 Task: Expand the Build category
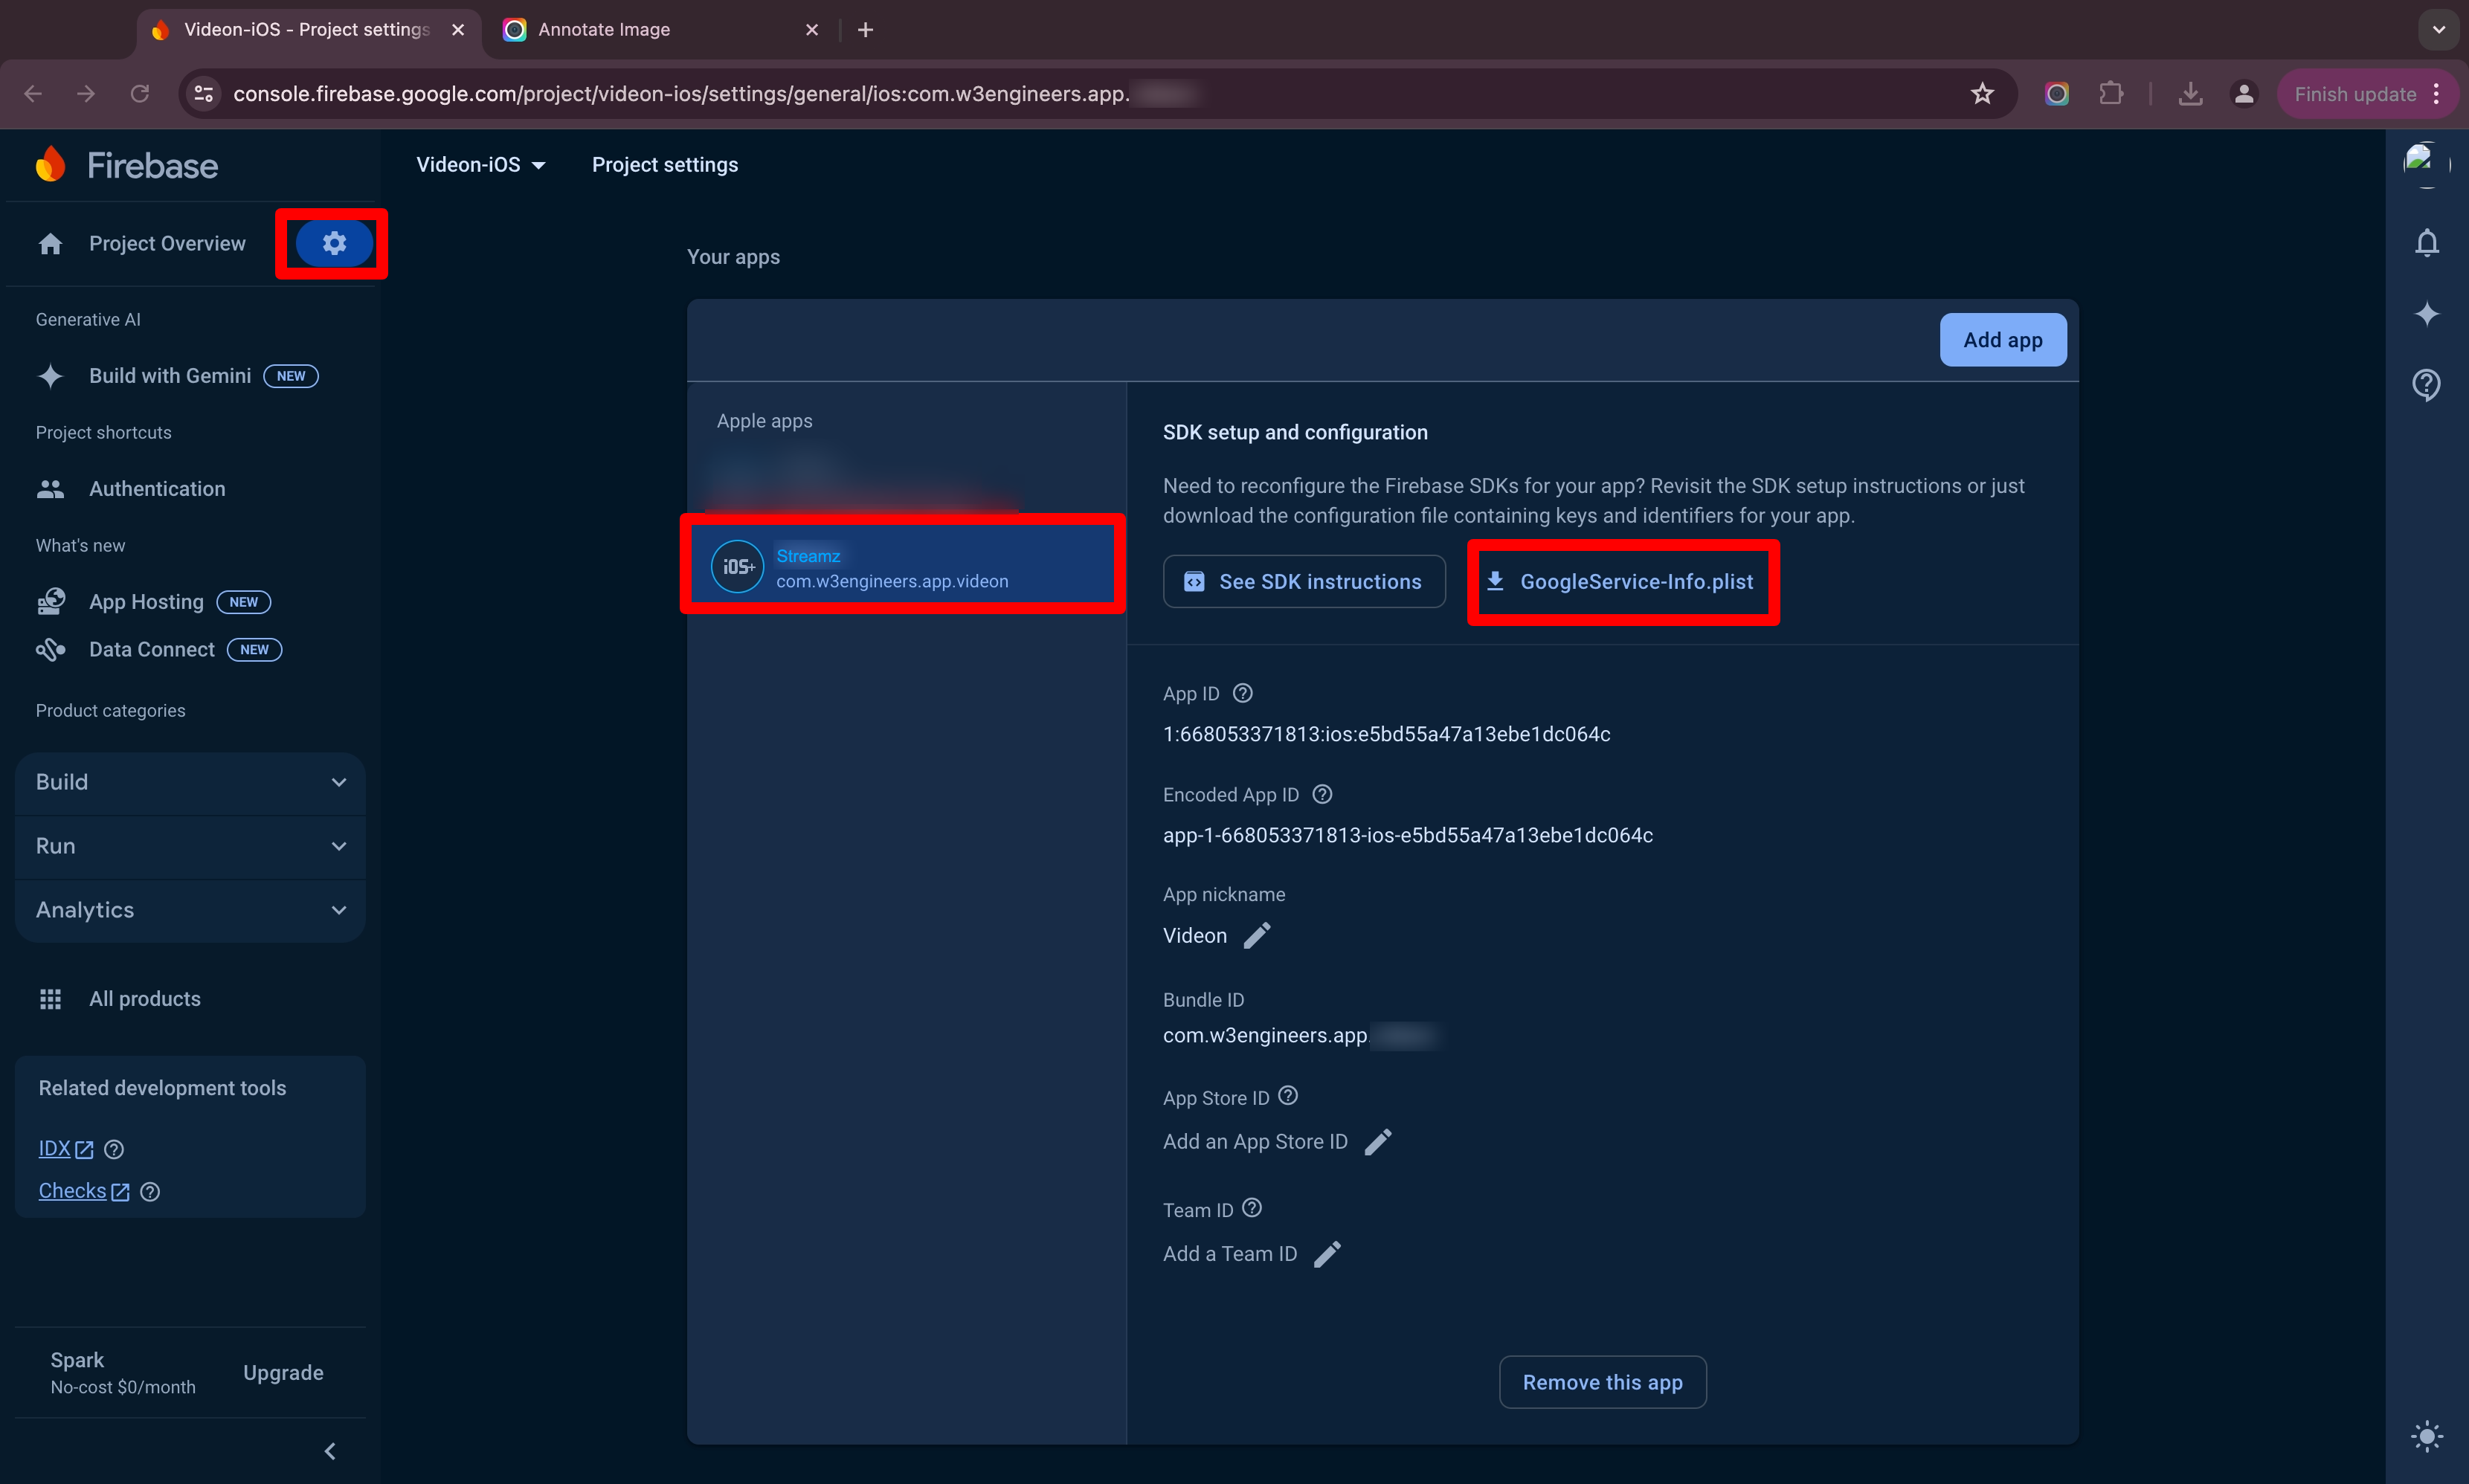(190, 782)
